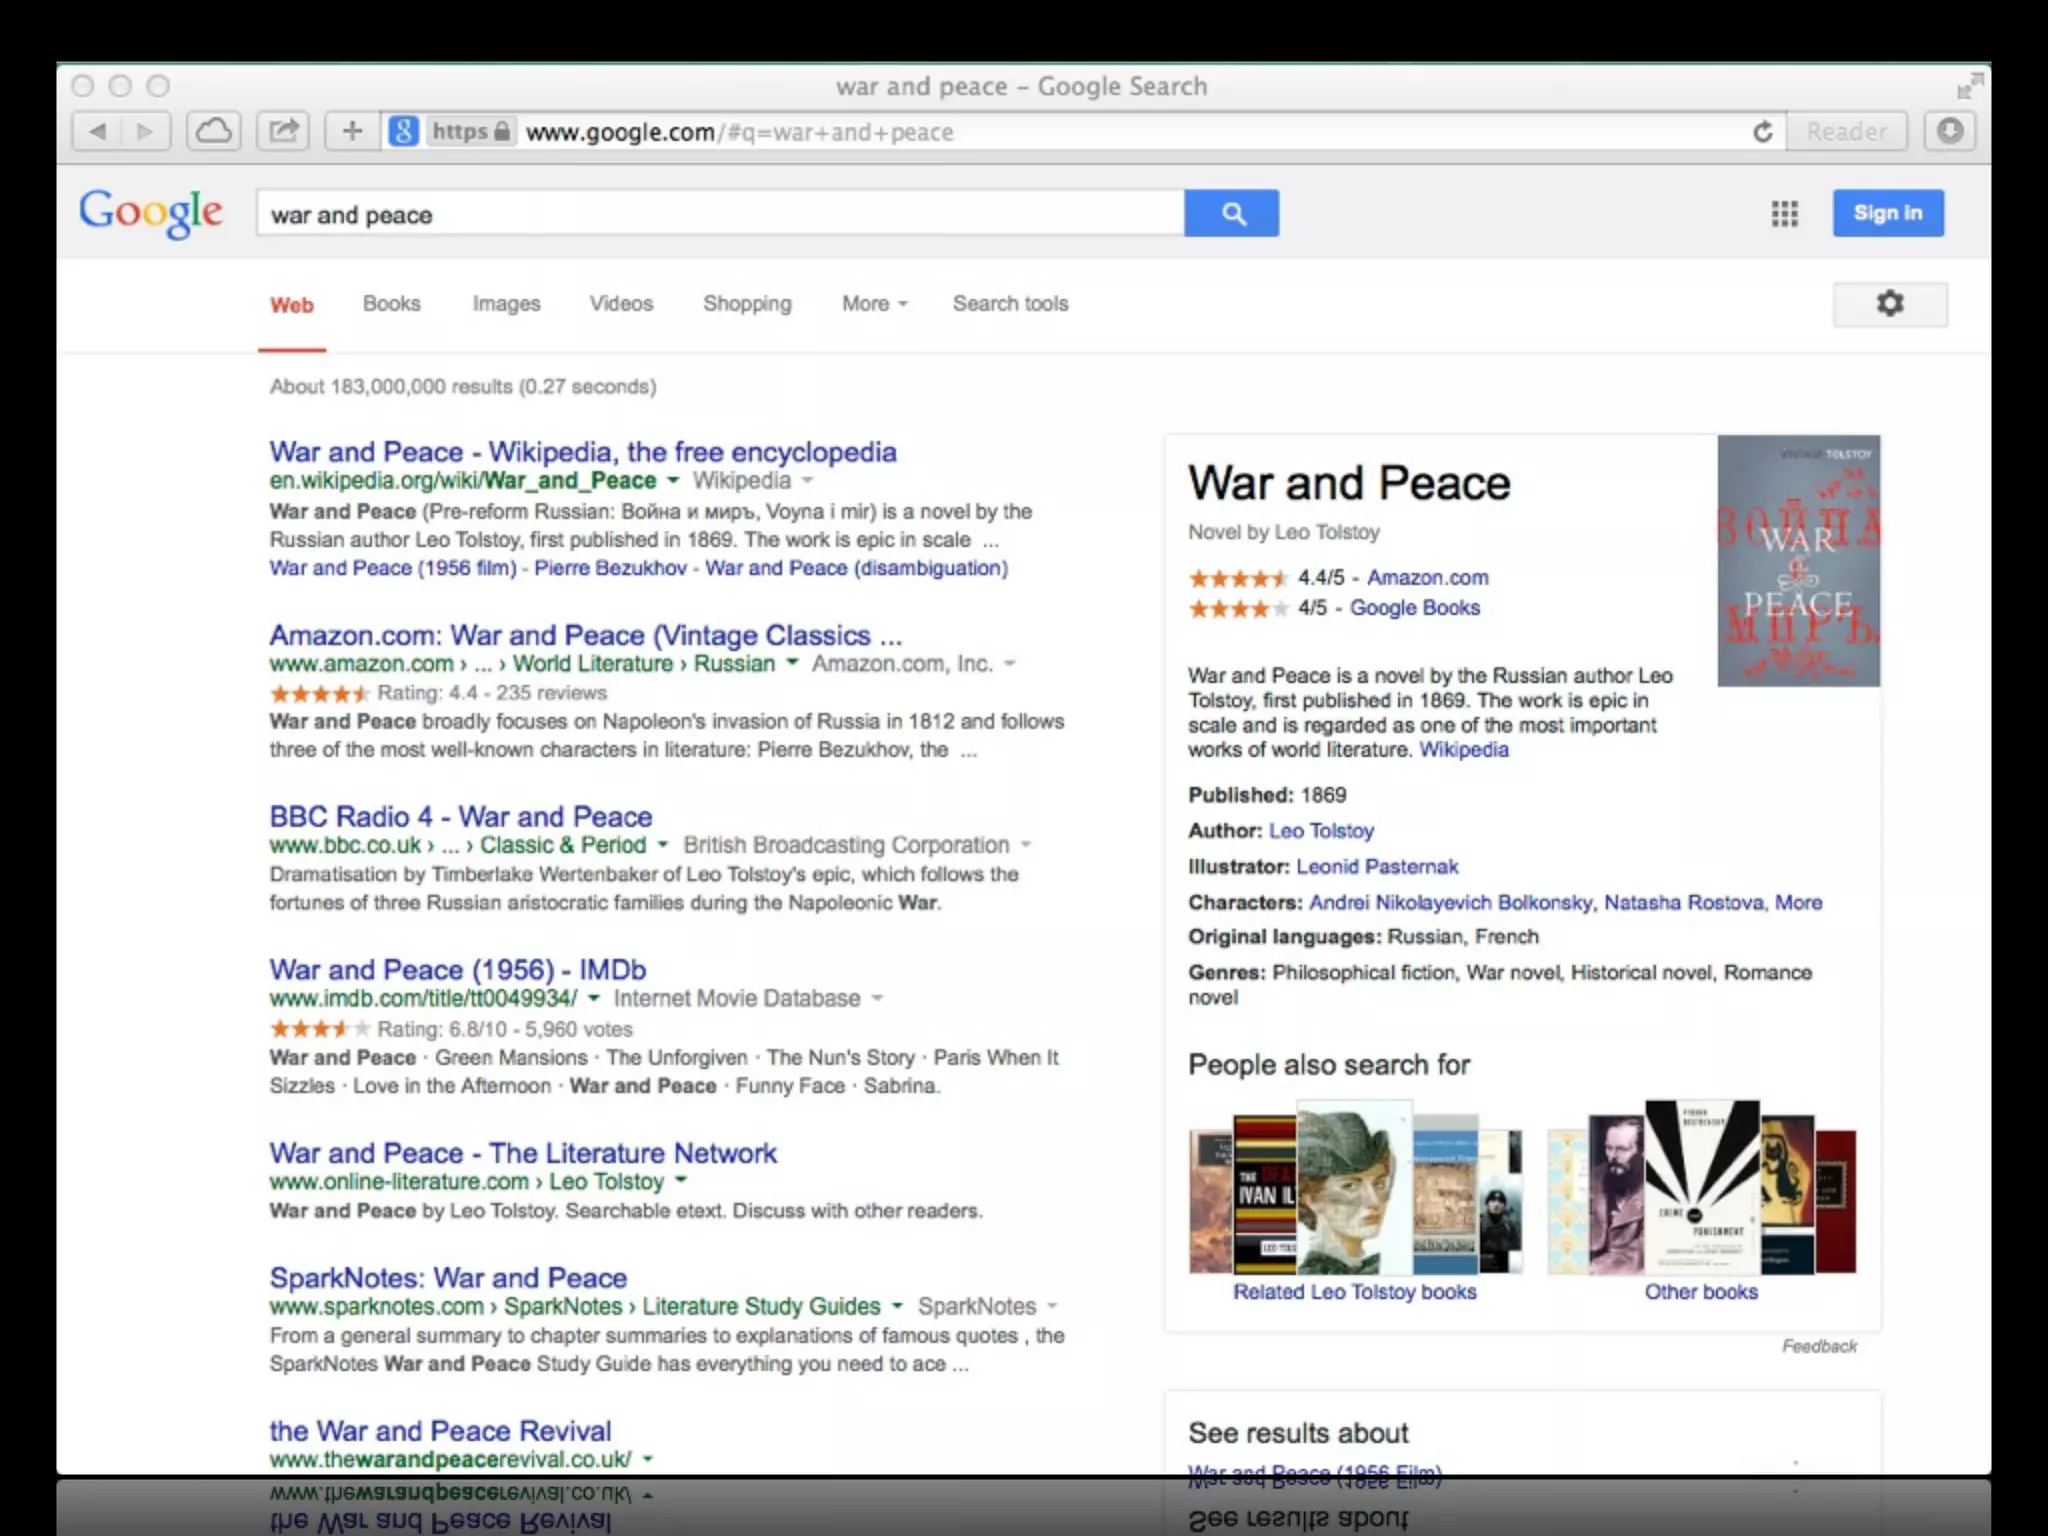Add bookmark using the plus button
The width and height of the screenshot is (2048, 1536).
coord(352,131)
